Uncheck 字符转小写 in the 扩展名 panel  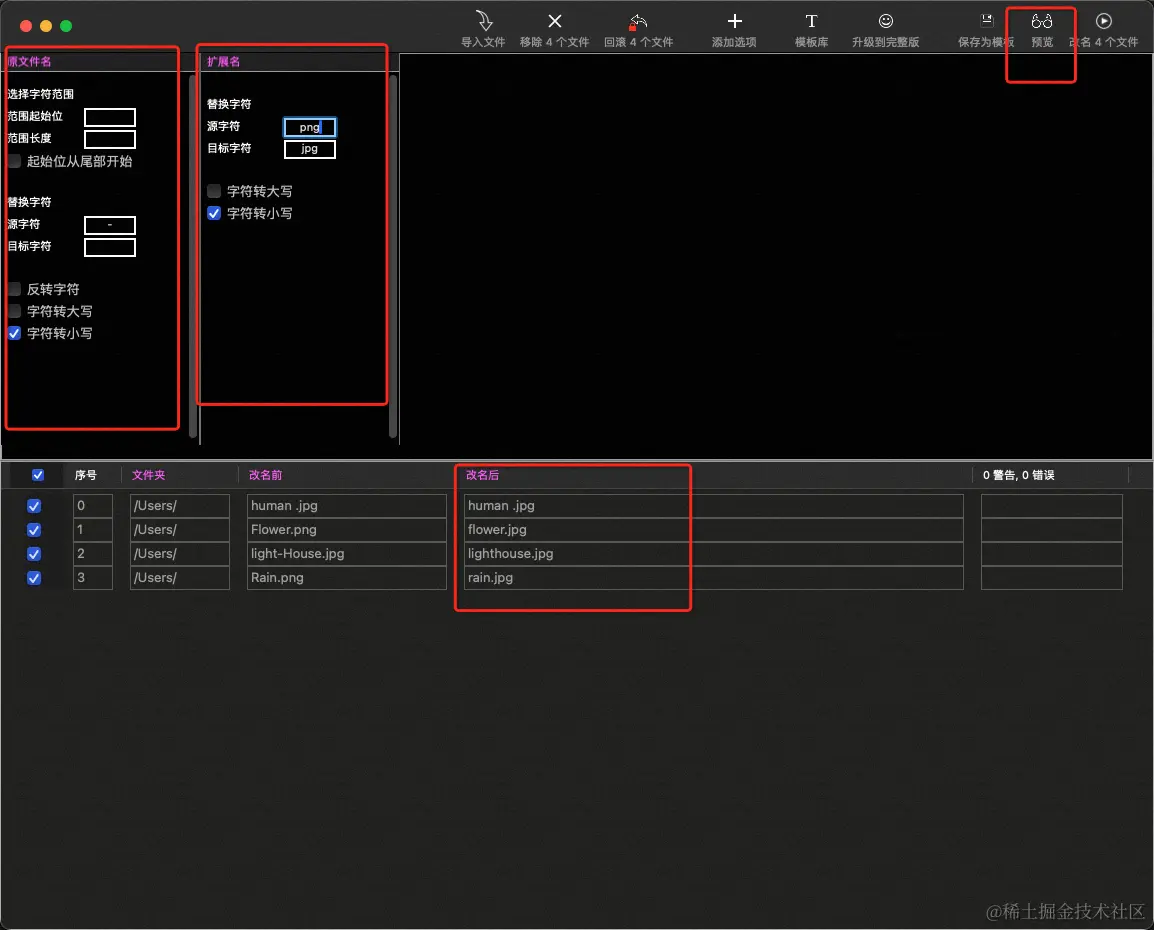coord(214,213)
